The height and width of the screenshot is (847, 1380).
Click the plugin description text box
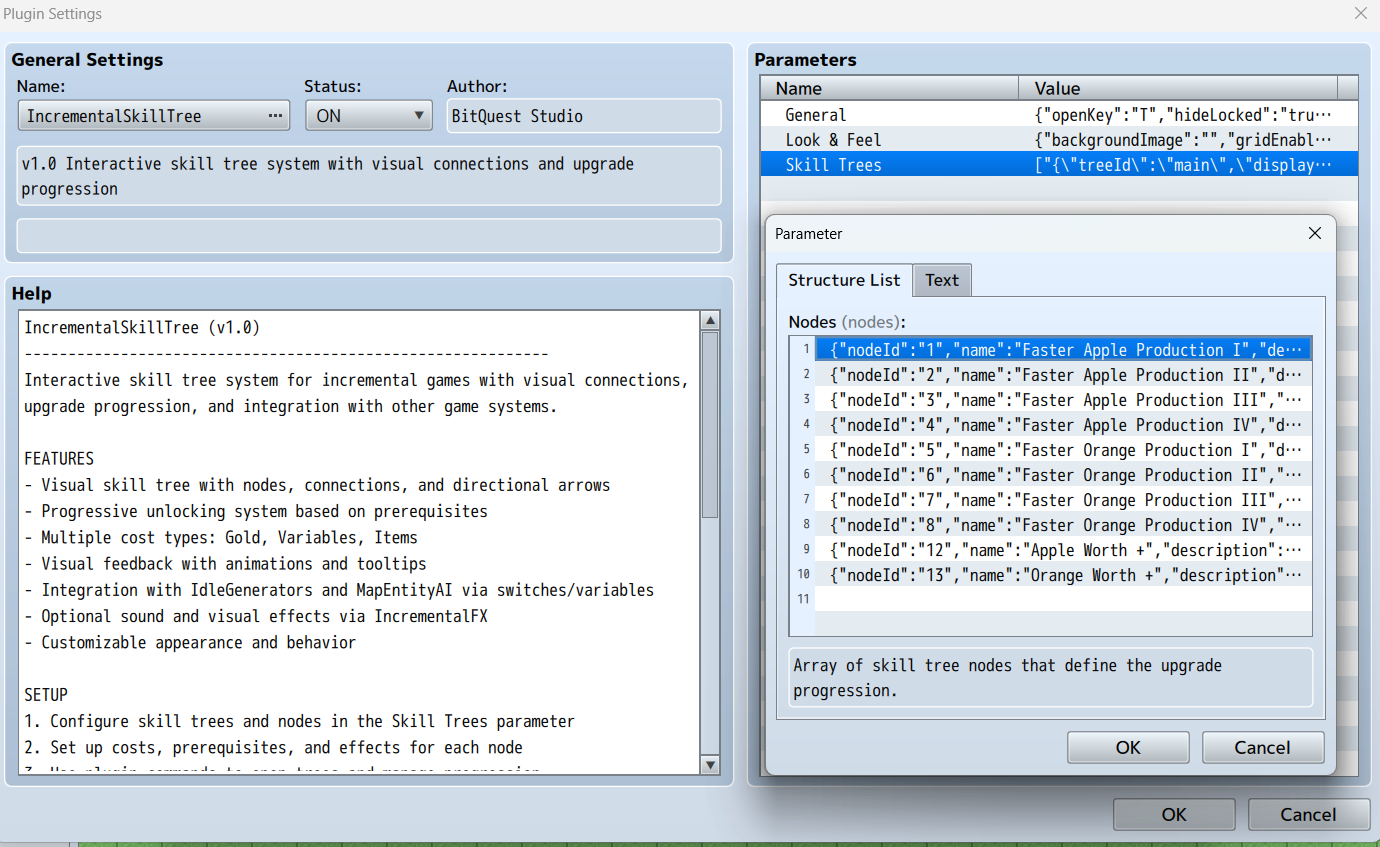[369, 176]
